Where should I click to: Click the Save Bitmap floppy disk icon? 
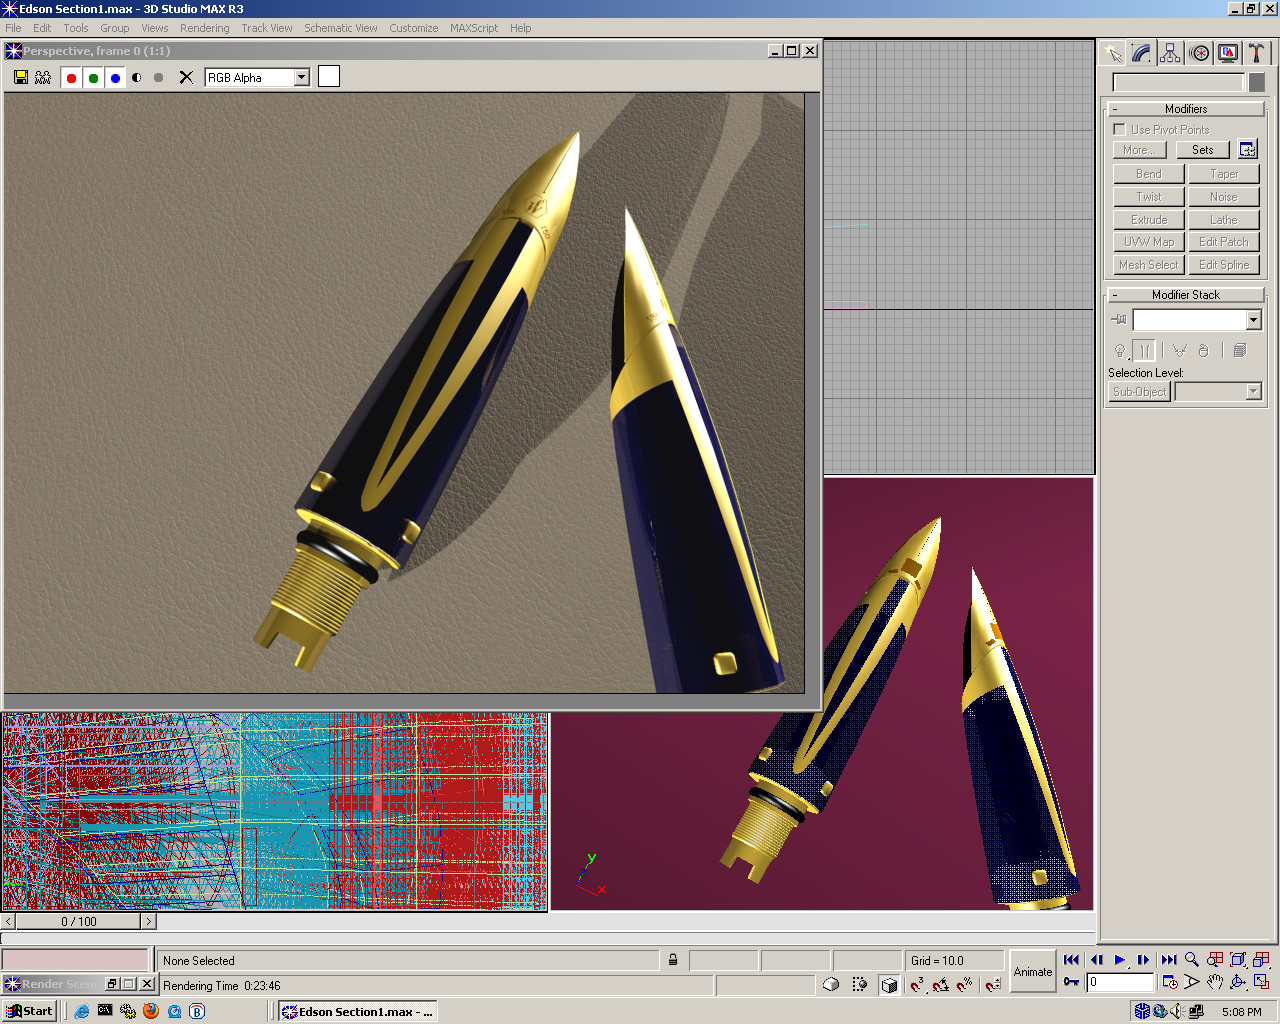pyautogui.click(x=21, y=77)
